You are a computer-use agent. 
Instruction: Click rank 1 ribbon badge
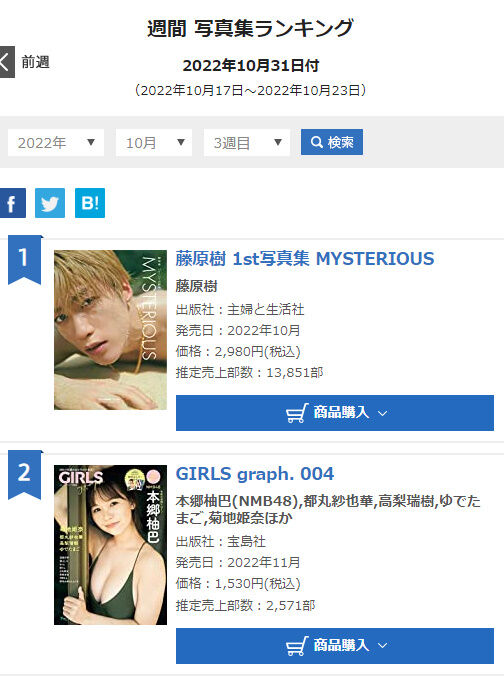25,260
